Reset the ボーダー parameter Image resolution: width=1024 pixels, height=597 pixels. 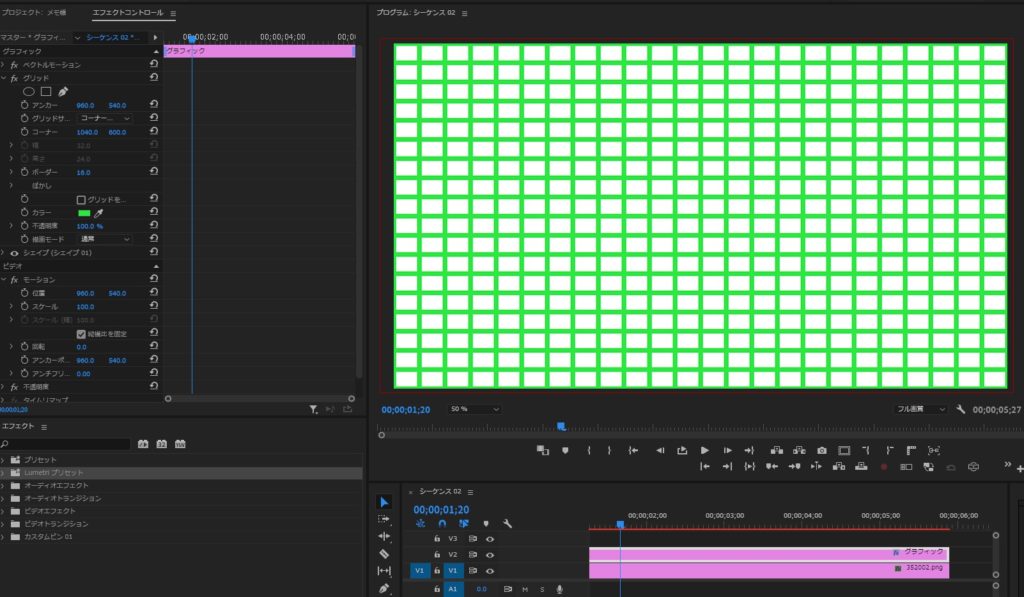[153, 172]
